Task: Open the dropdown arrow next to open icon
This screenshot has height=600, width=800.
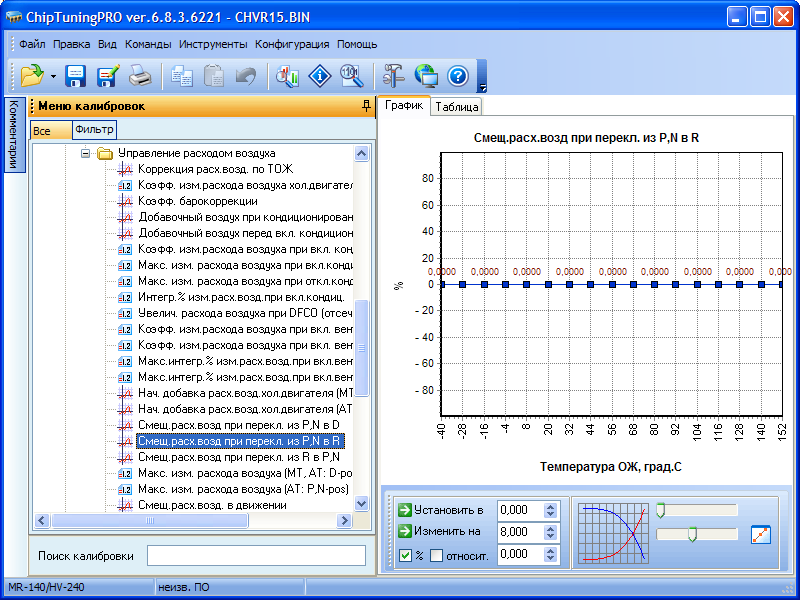Action: (52, 76)
